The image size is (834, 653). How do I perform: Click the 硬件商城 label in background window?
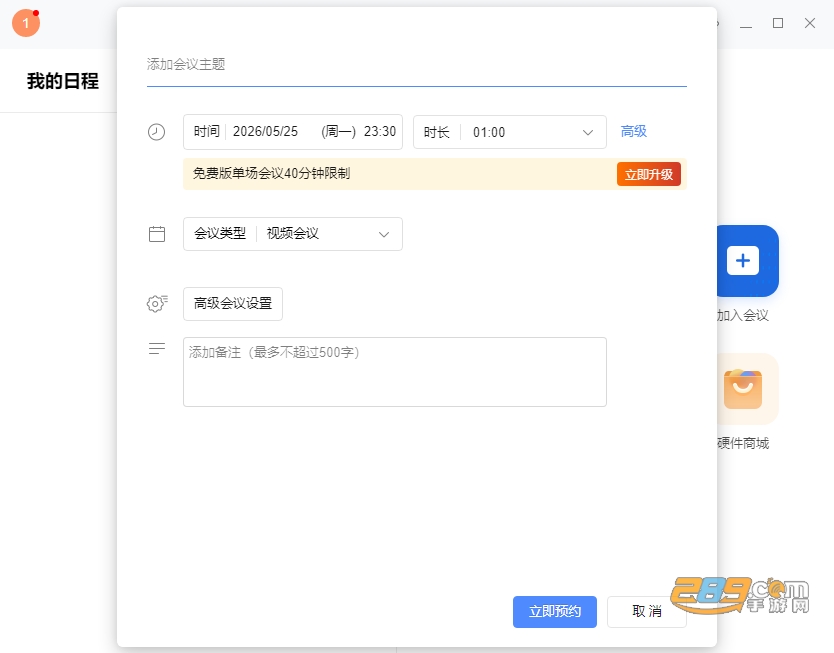click(743, 443)
